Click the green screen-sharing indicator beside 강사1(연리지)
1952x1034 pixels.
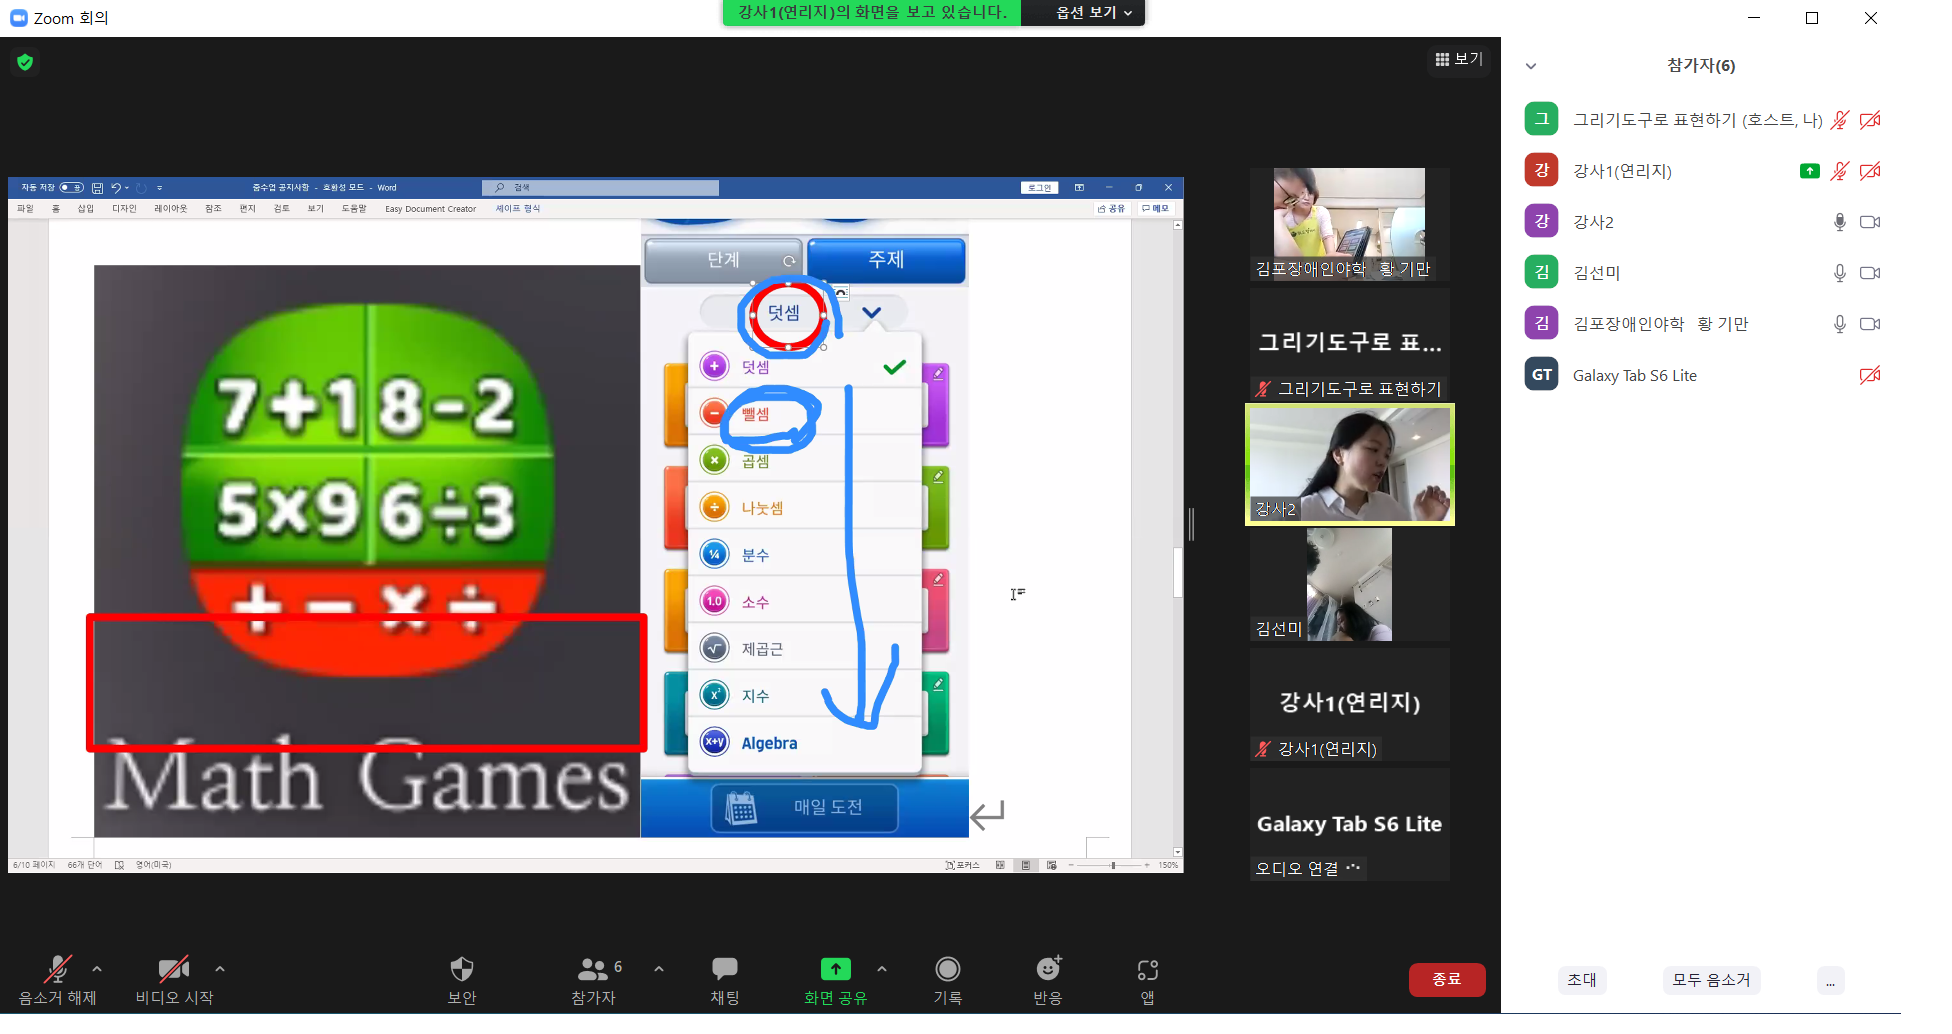(x=1809, y=171)
